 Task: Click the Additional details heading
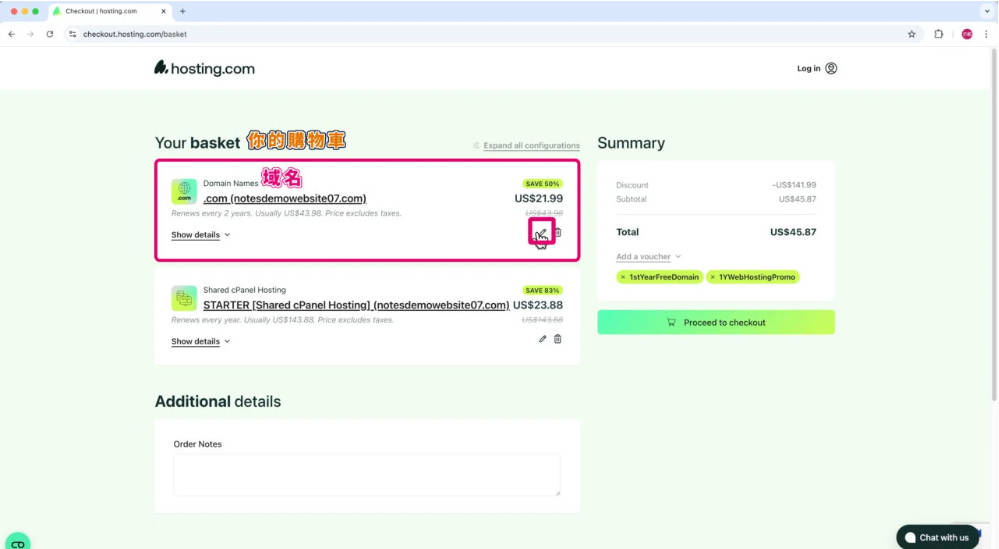coord(218,401)
